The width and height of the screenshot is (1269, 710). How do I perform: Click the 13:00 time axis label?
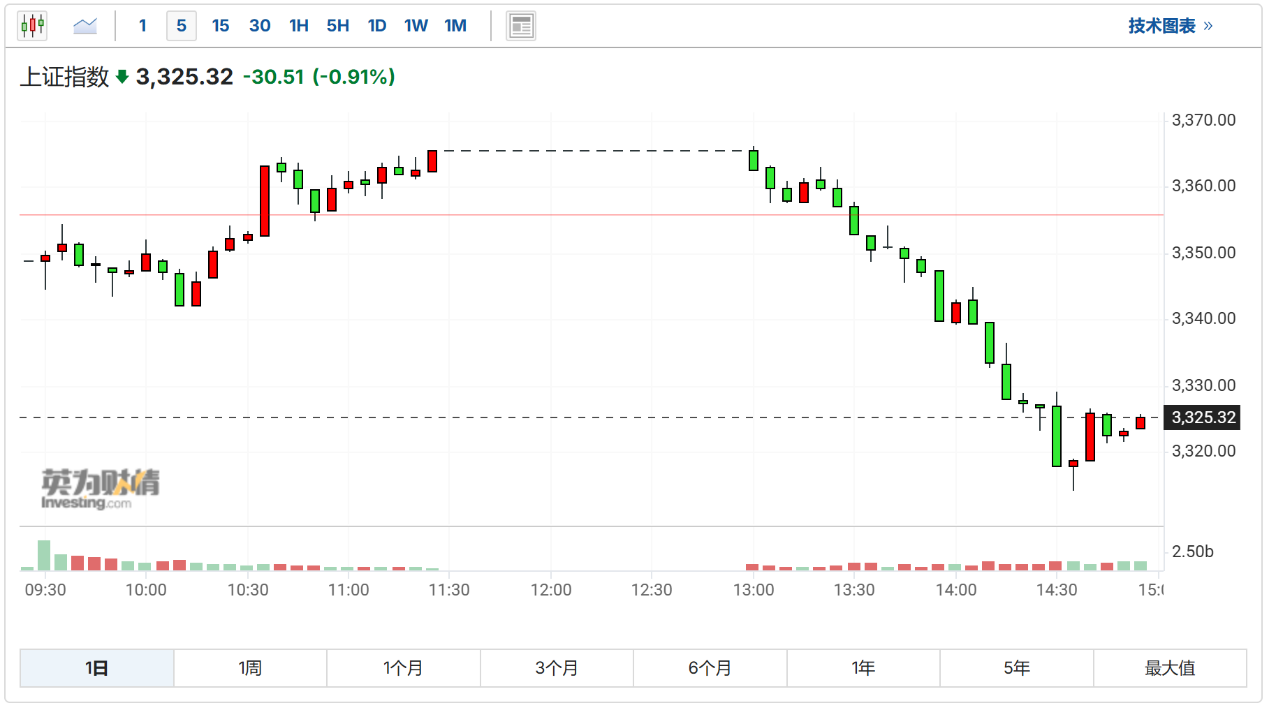753,590
